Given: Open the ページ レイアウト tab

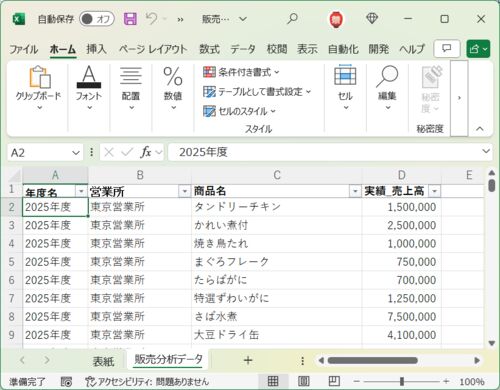Looking at the screenshot, I should (x=153, y=49).
